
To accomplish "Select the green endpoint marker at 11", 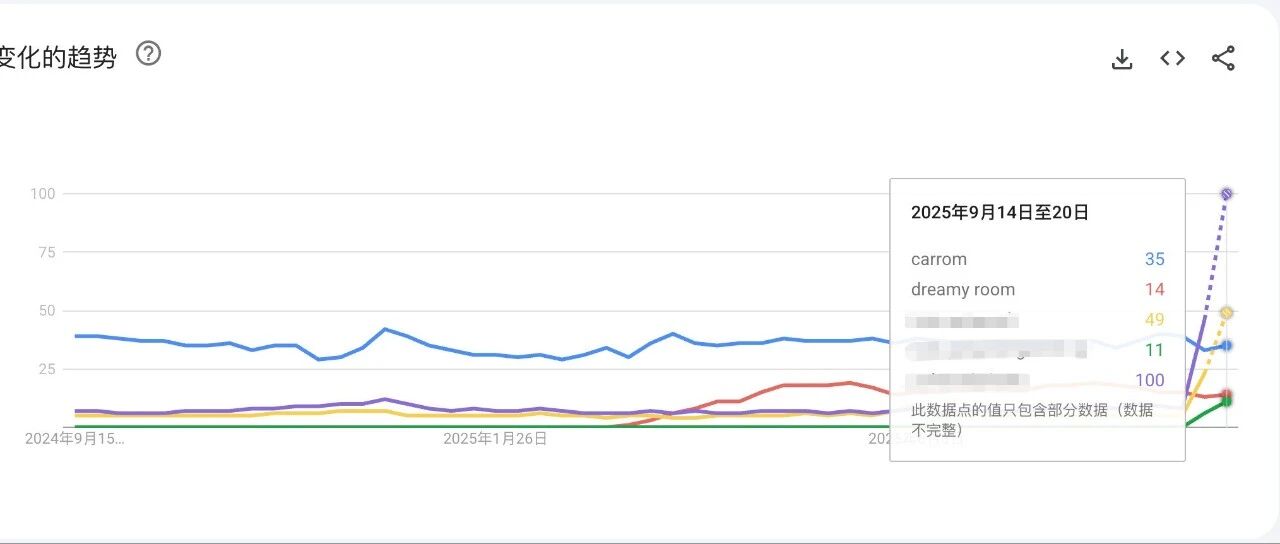I will [x=1226, y=402].
